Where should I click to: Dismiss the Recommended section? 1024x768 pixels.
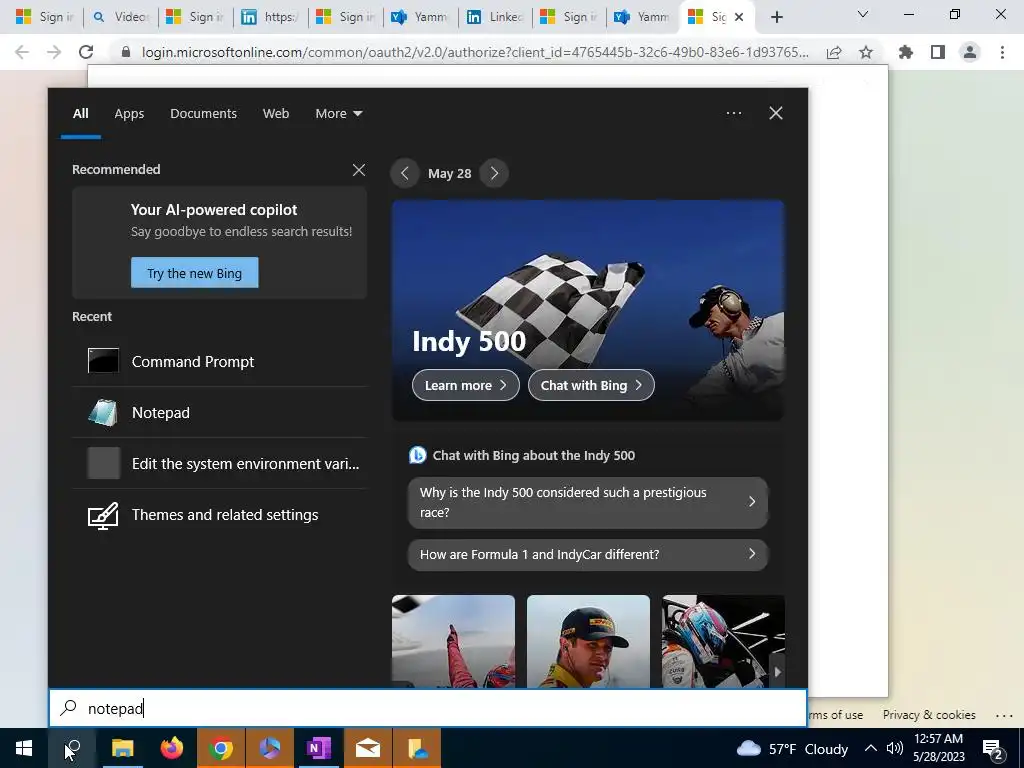click(359, 170)
